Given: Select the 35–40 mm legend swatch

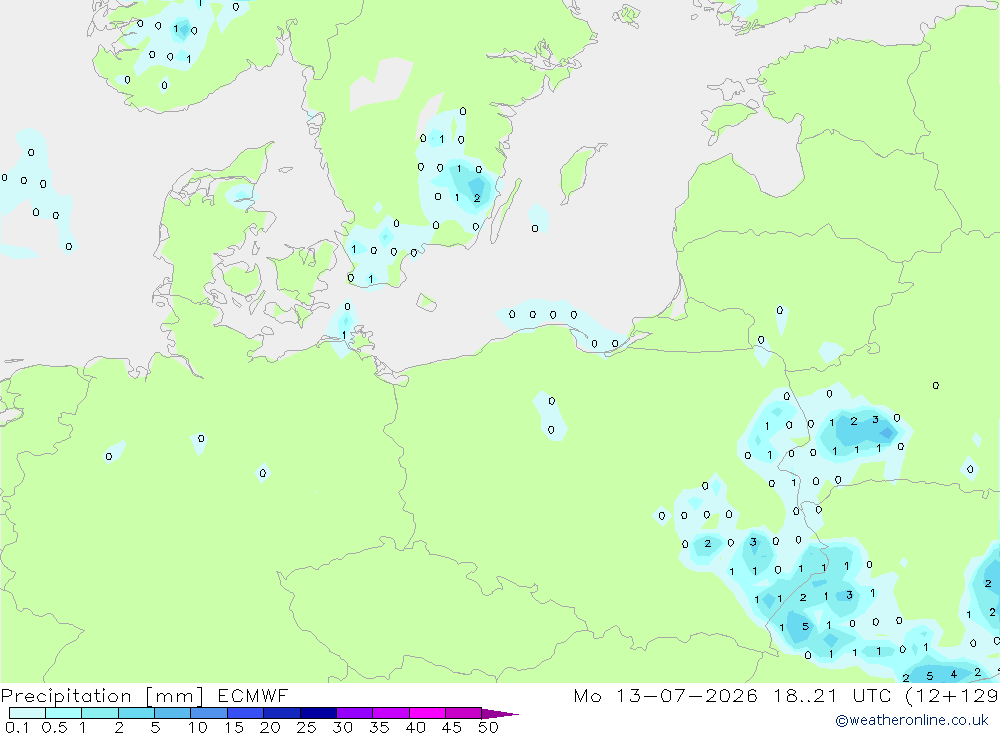Looking at the screenshot, I should (x=391, y=713).
